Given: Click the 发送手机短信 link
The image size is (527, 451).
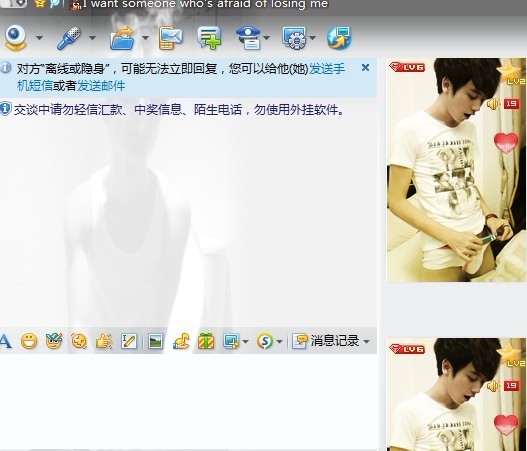Looking at the screenshot, I should (327, 69).
